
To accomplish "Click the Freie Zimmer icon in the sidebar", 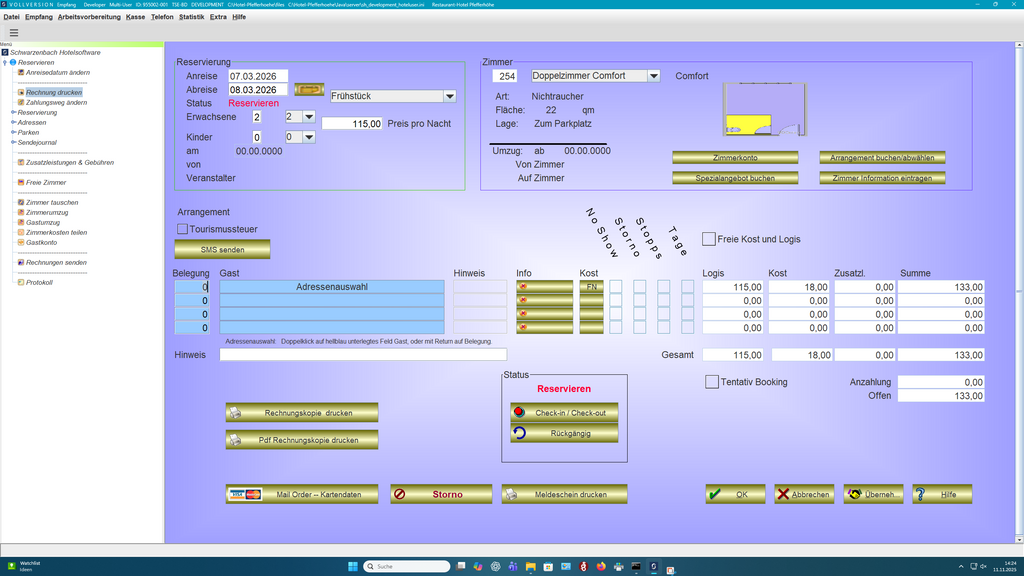I will tap(21, 182).
